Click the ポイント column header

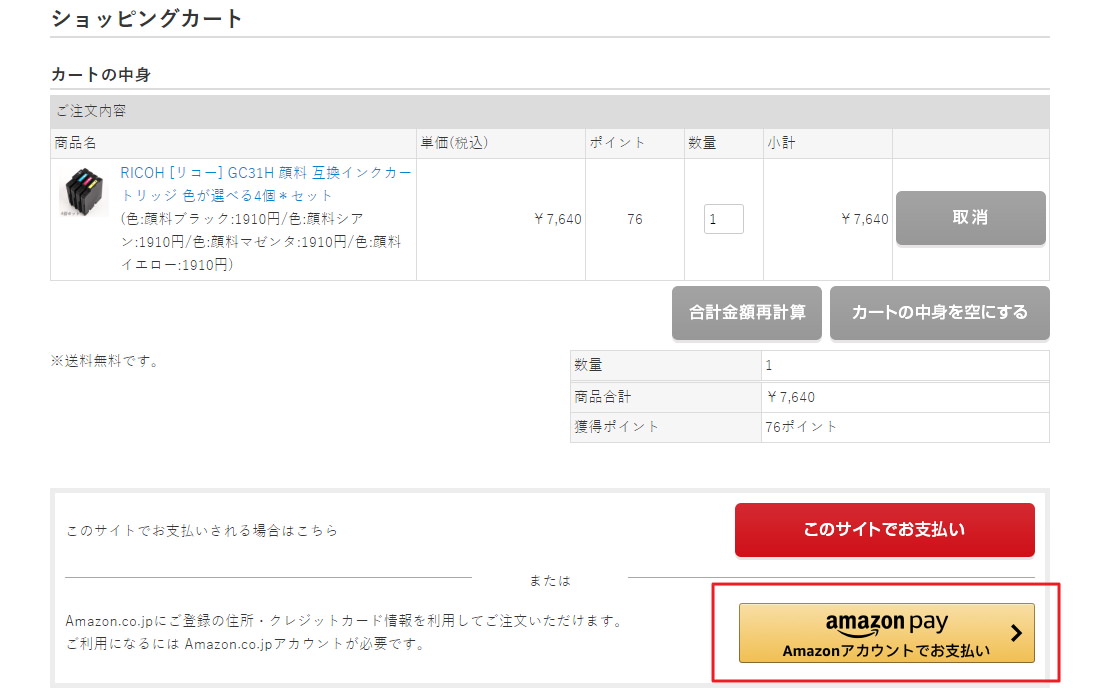tap(617, 143)
